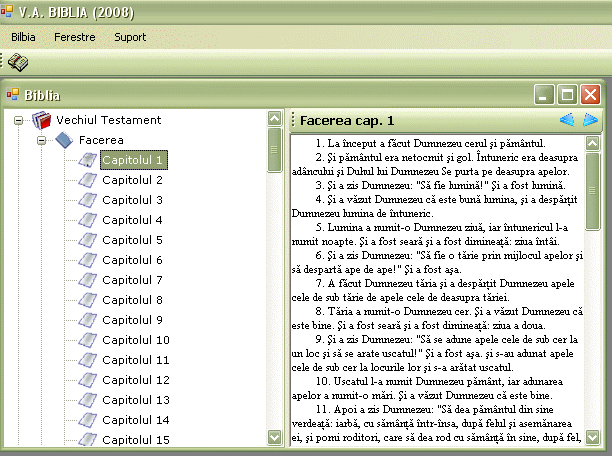Image resolution: width=612 pixels, height=456 pixels.
Task: Open the Bilbia menu
Action: (x=24, y=37)
